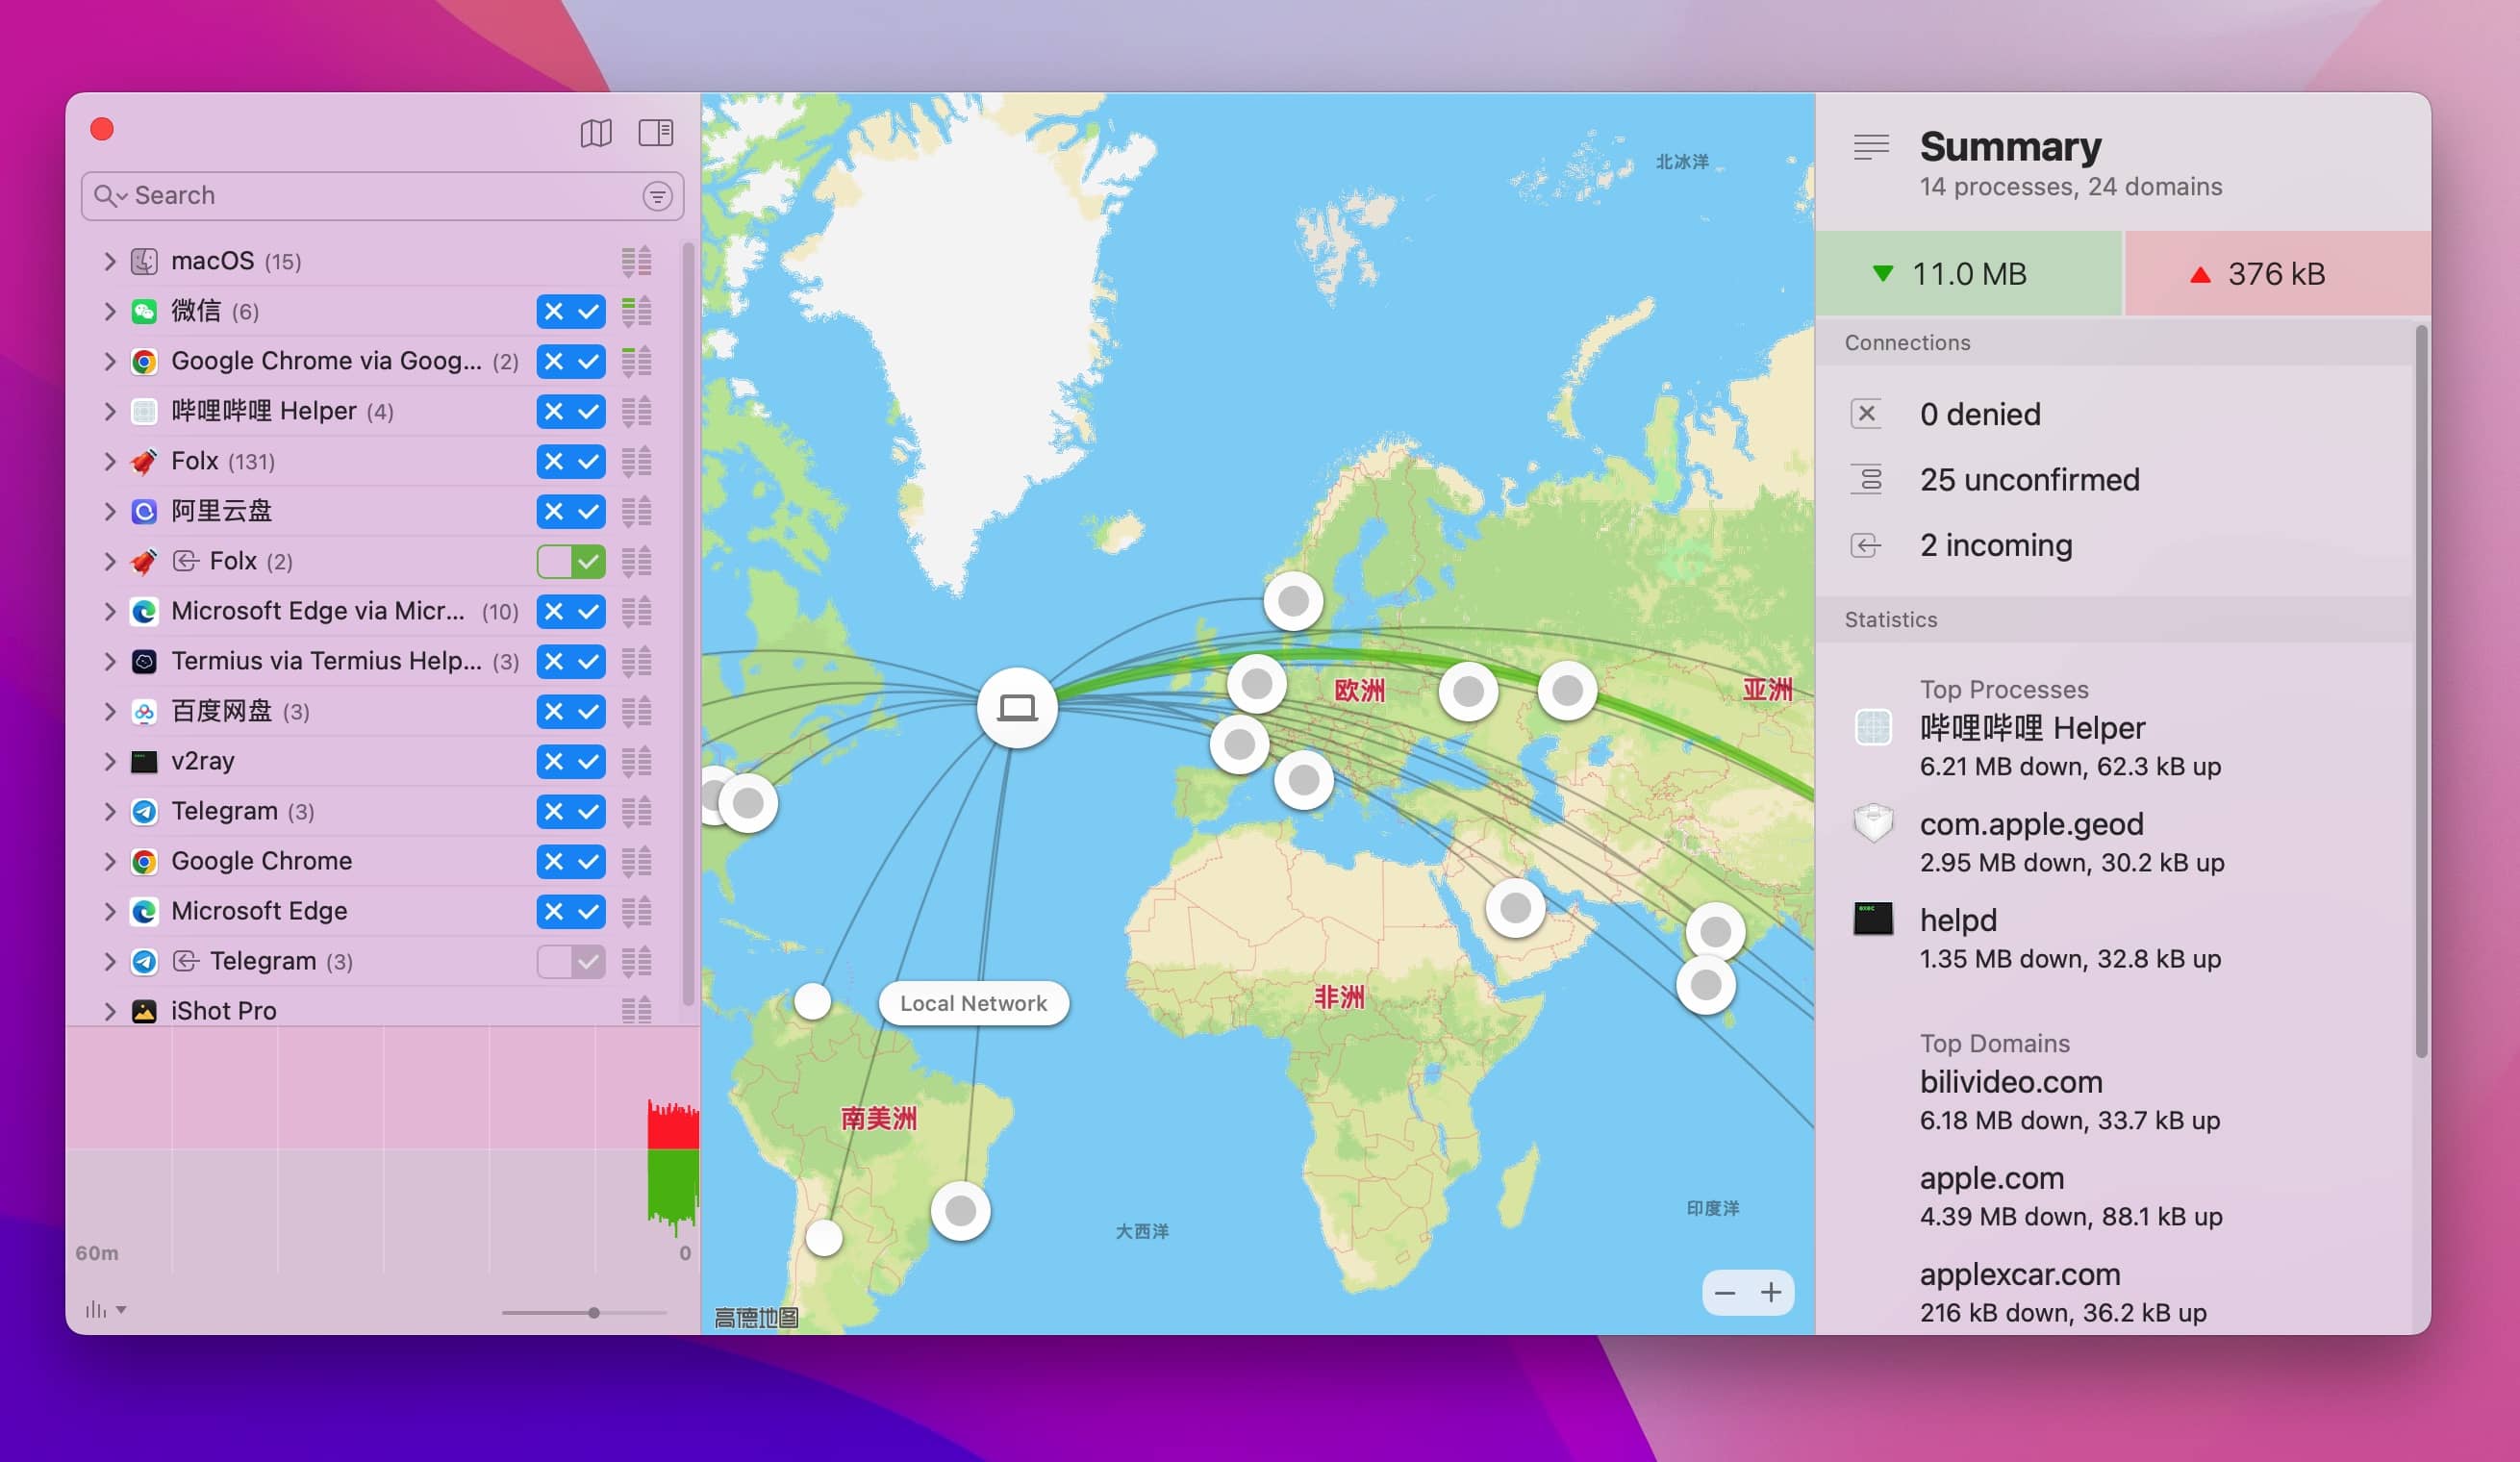Viewport: 2520px width, 1462px height.
Task: Toggle the map view icon
Action: 596,133
